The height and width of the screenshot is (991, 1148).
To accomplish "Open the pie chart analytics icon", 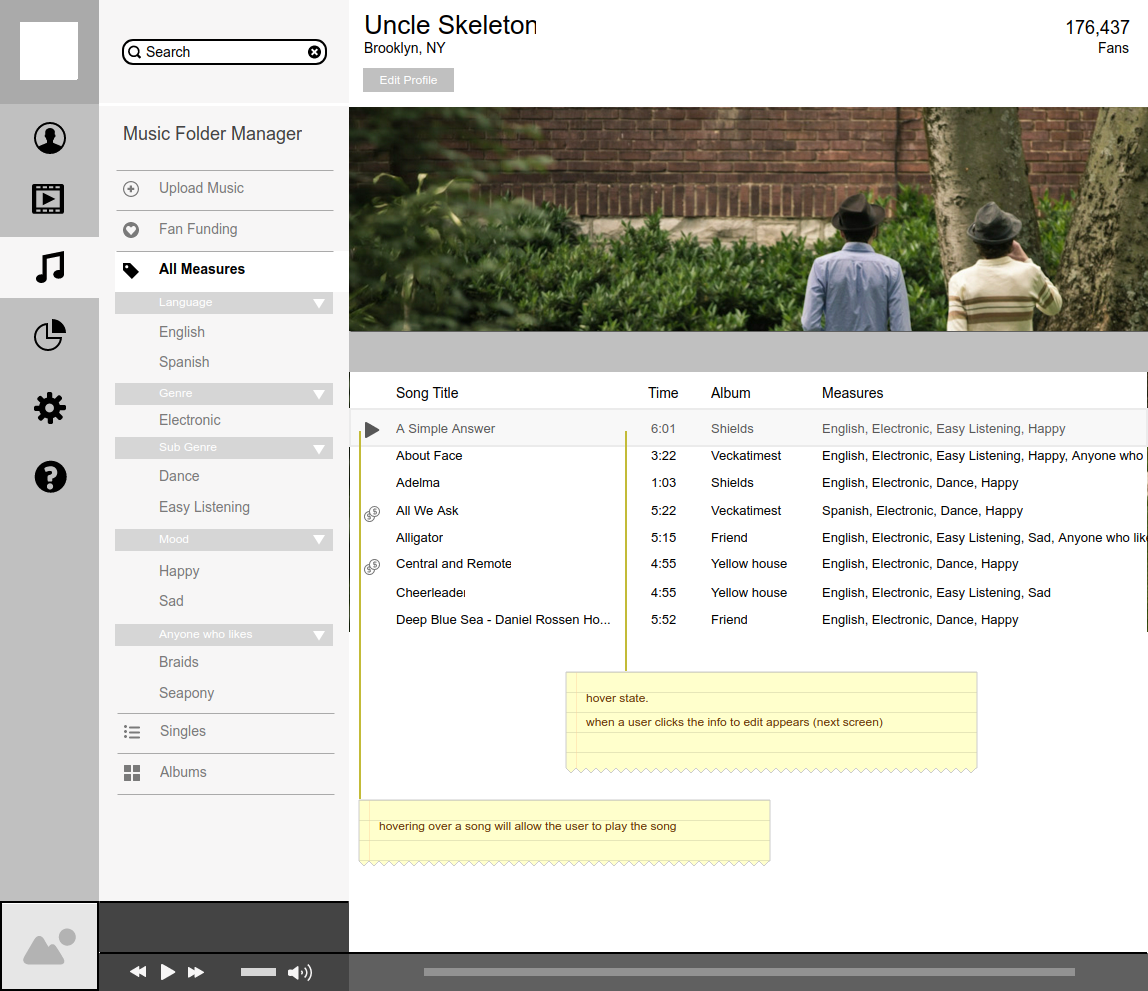I will pyautogui.click(x=50, y=335).
